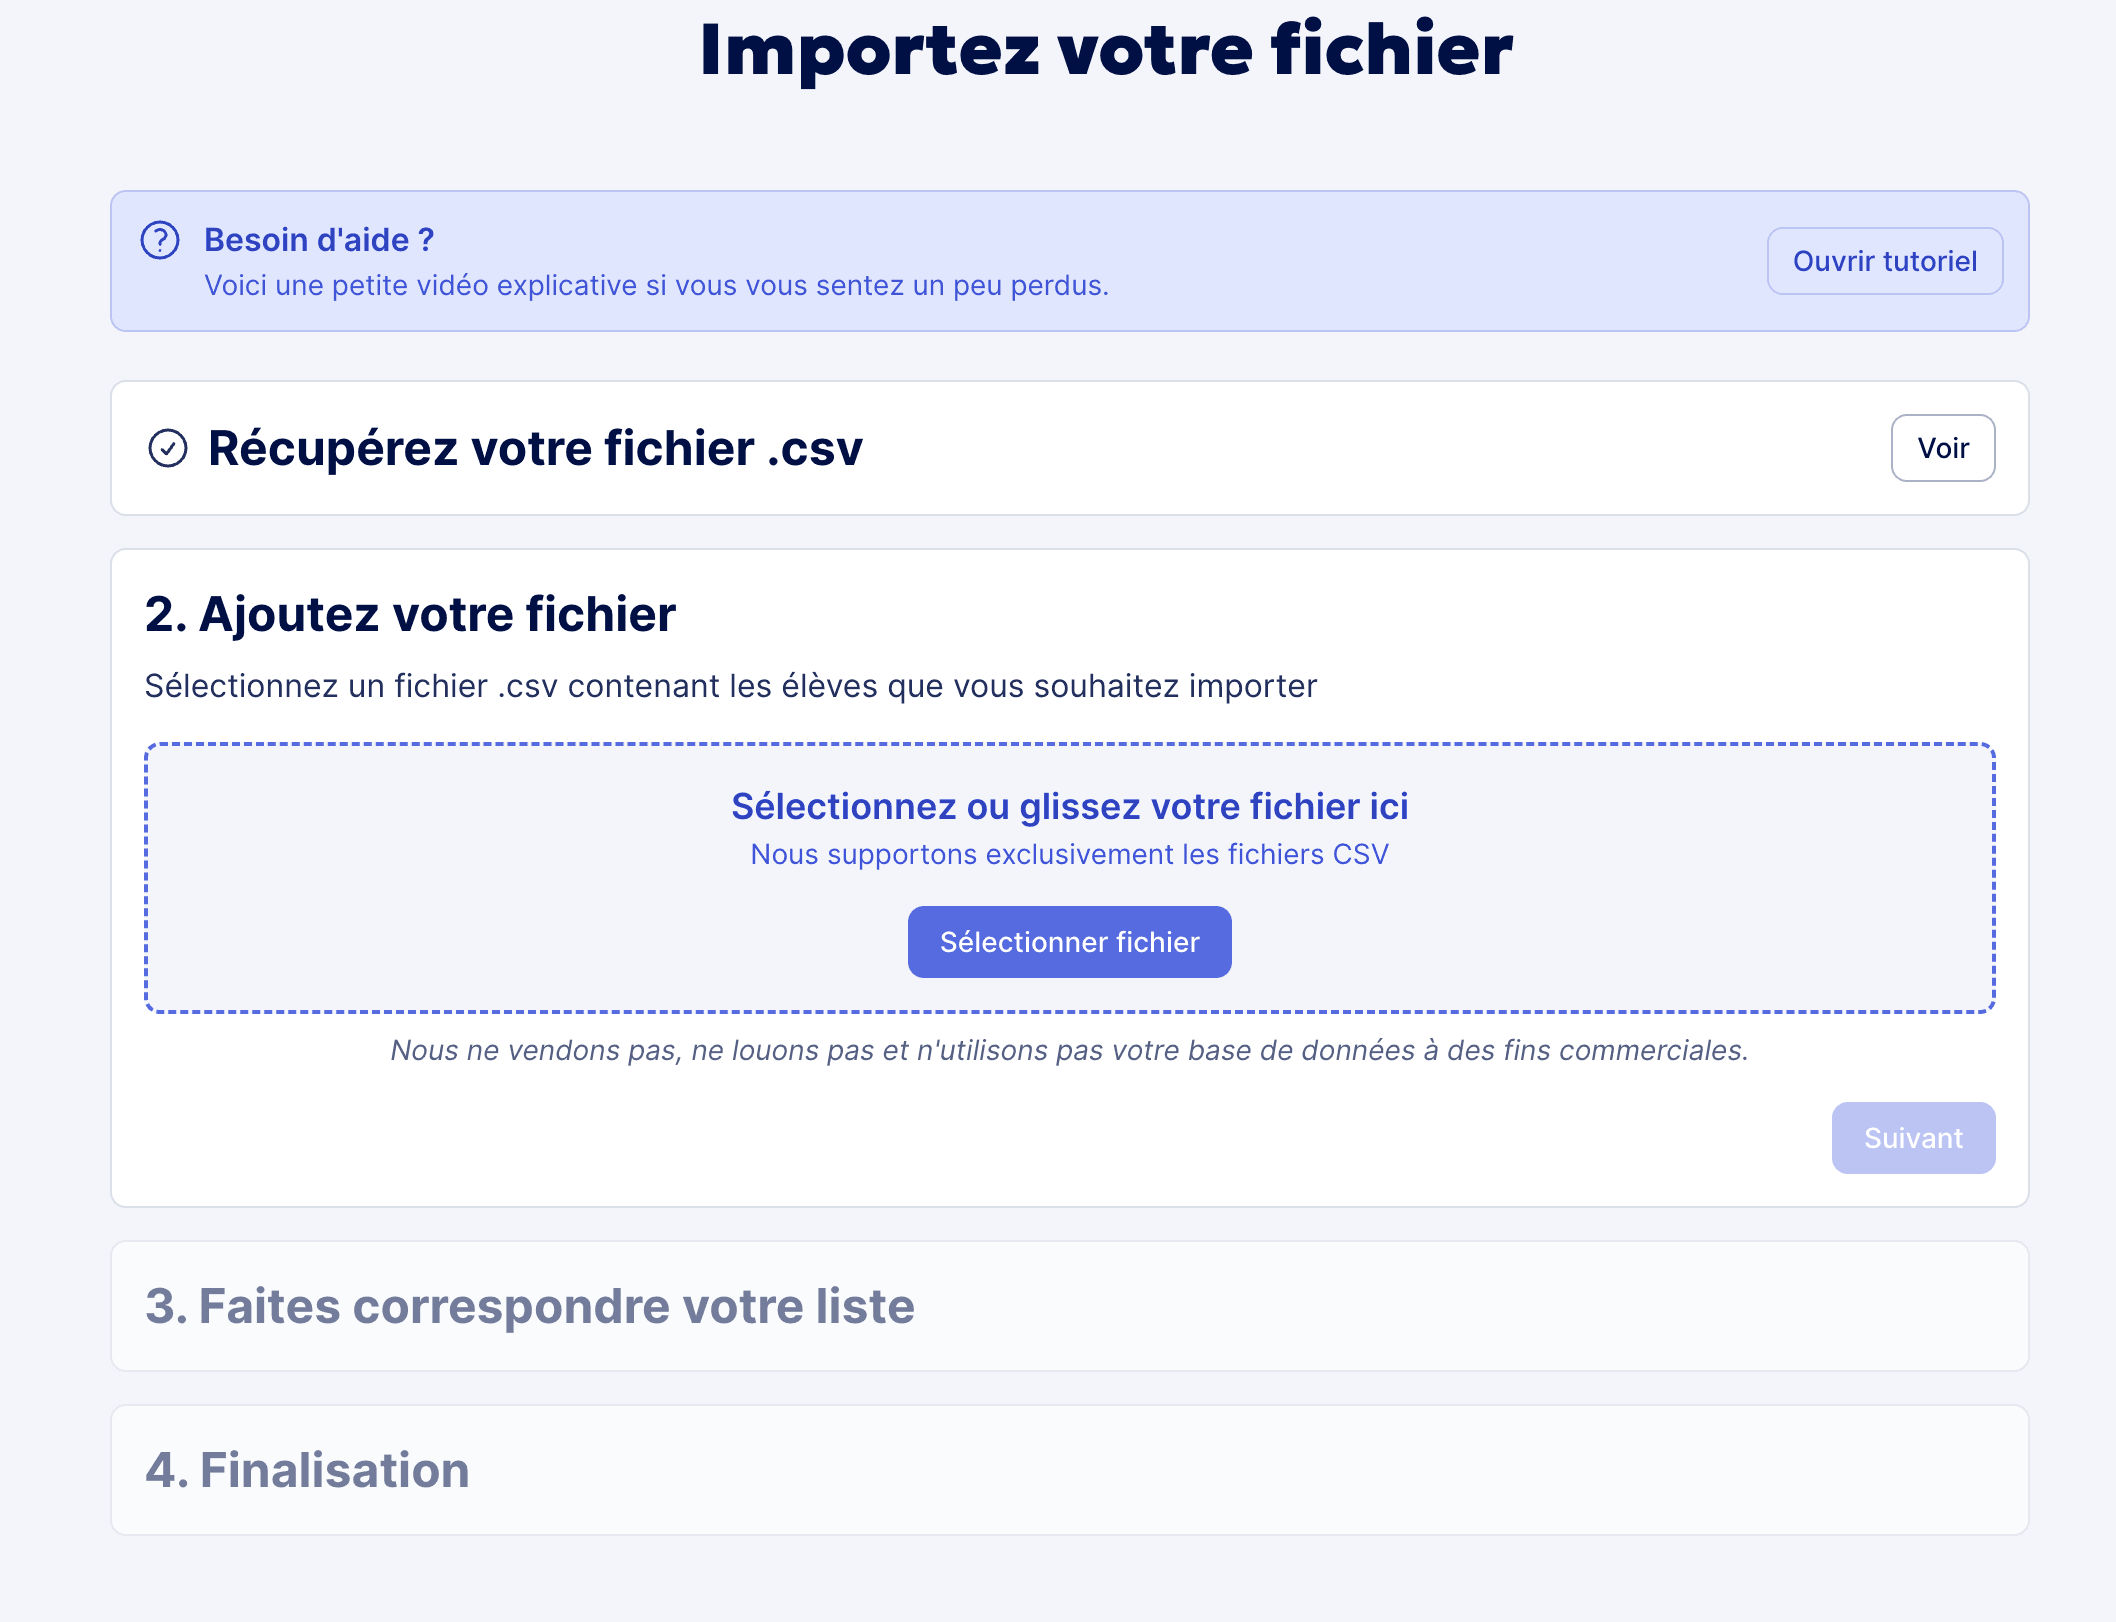Open the tutorial via Ouvrir tutoriel
This screenshot has height=1622, width=2116.
1885,261
